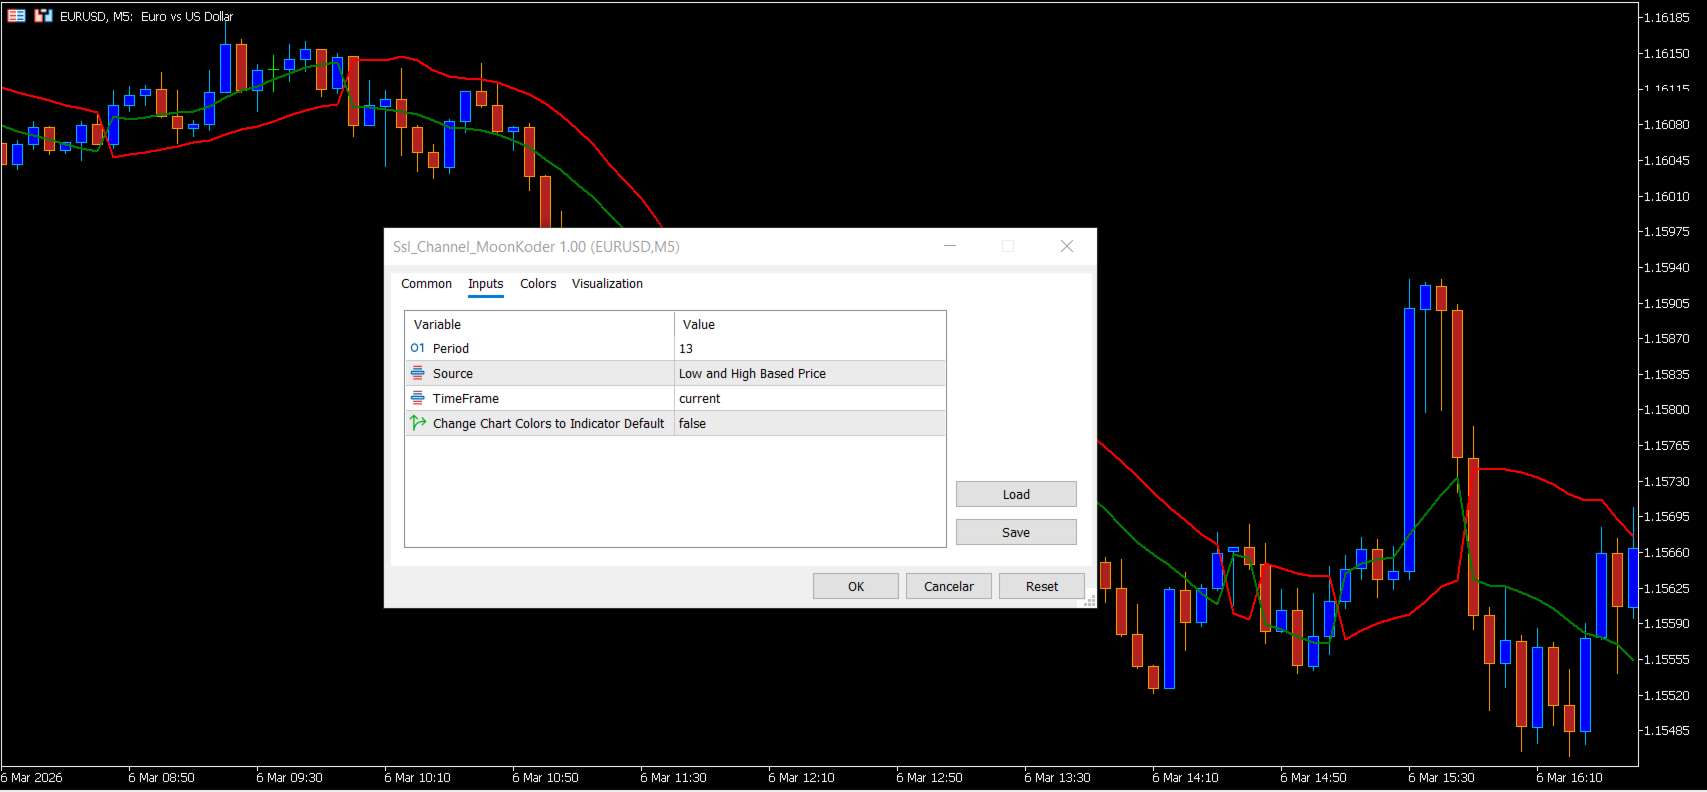Click the OK button
Image resolution: width=1707 pixels, height=792 pixels.
(x=856, y=586)
